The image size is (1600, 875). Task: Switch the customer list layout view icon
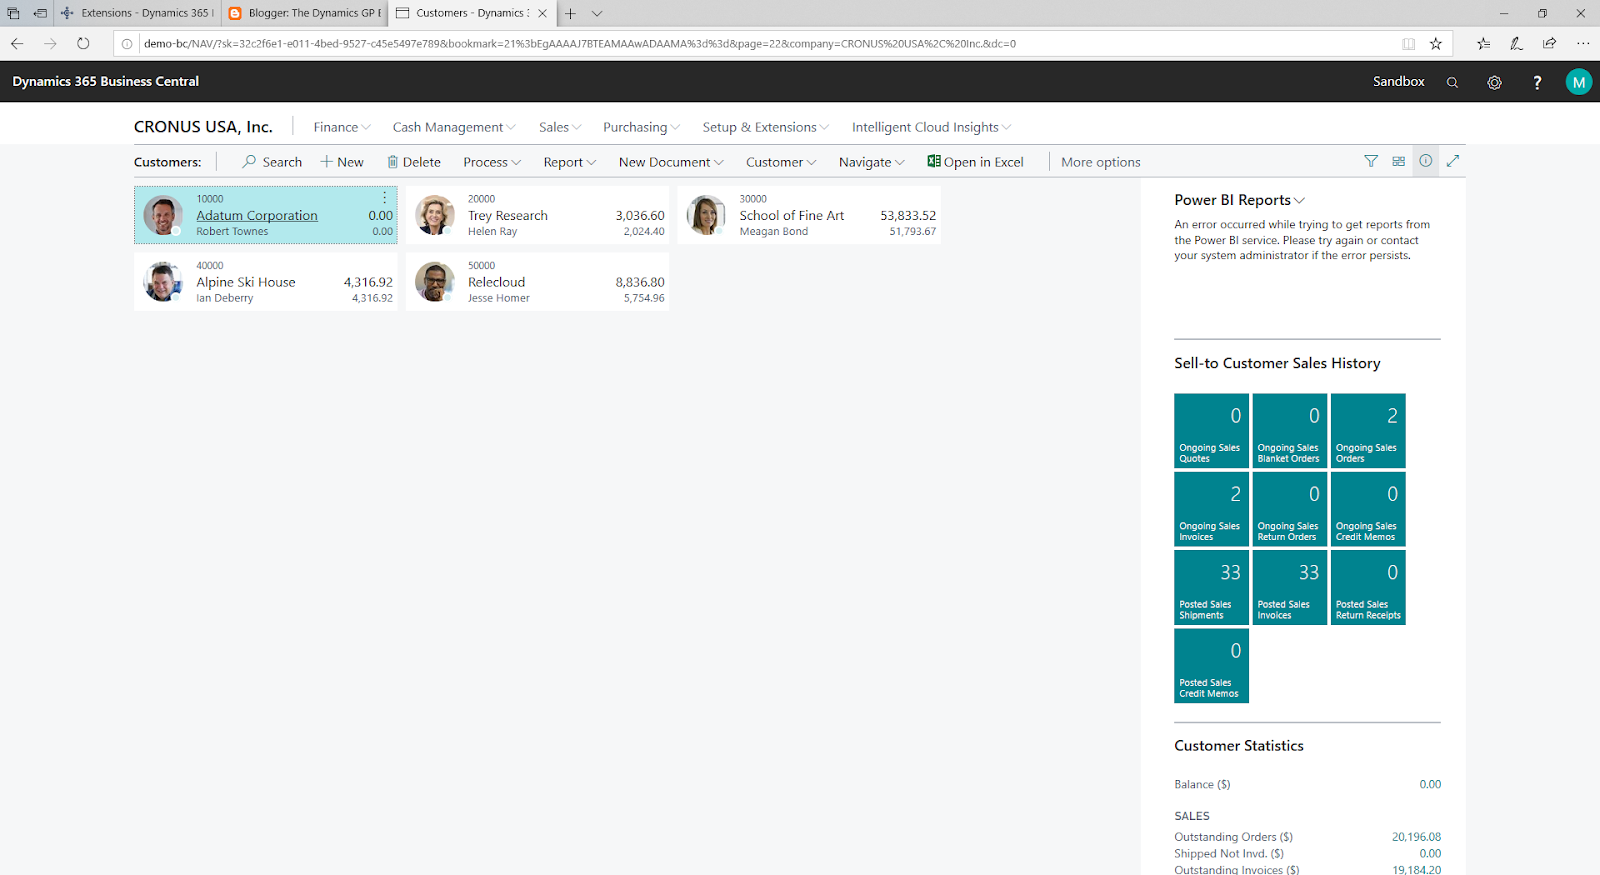tap(1398, 161)
